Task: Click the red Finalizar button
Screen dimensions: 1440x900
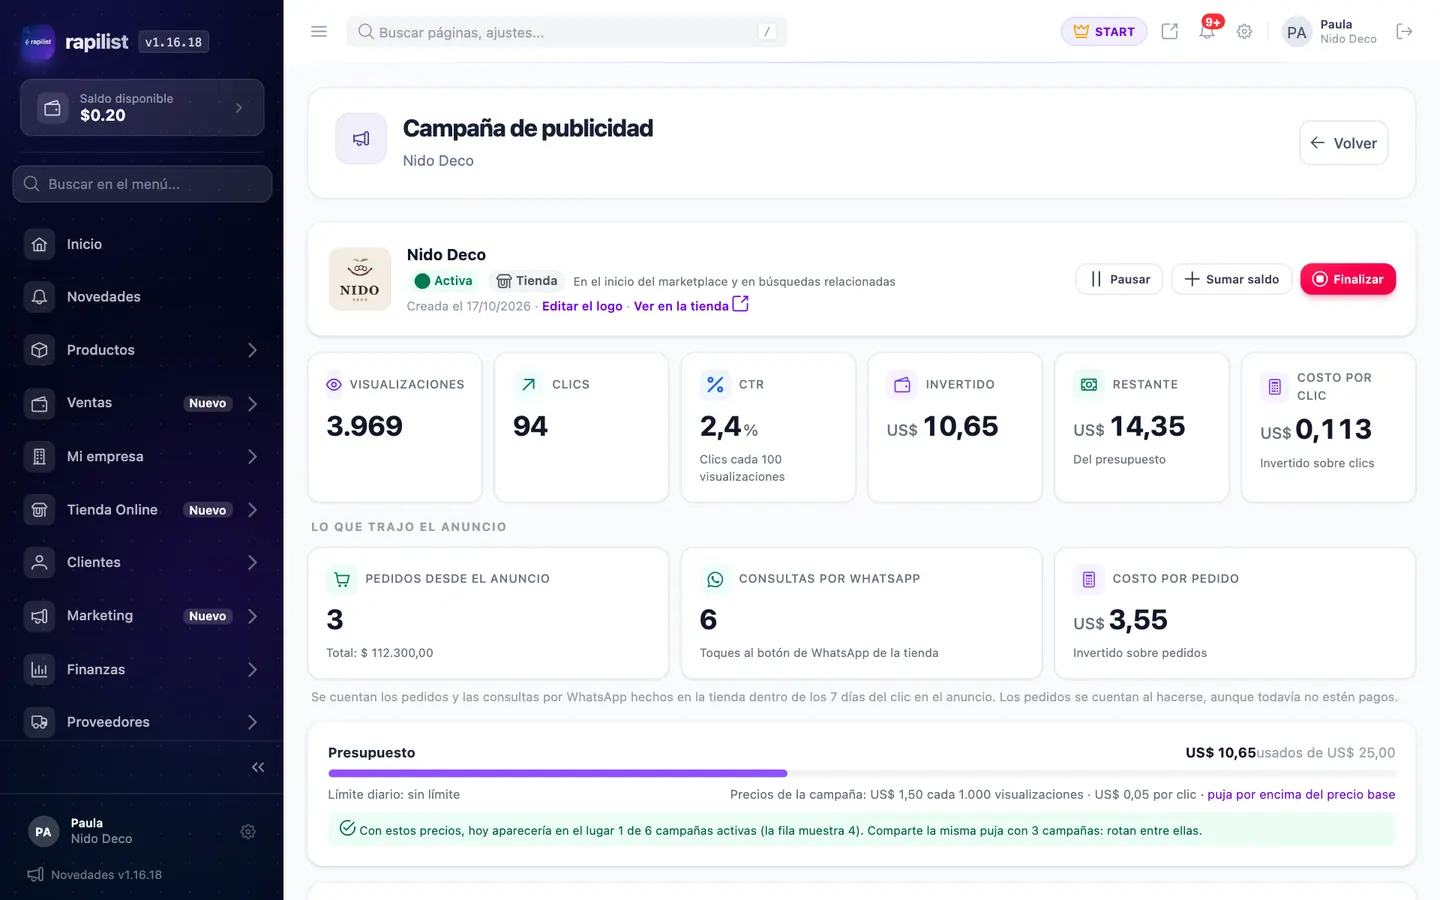Action: pos(1347,279)
